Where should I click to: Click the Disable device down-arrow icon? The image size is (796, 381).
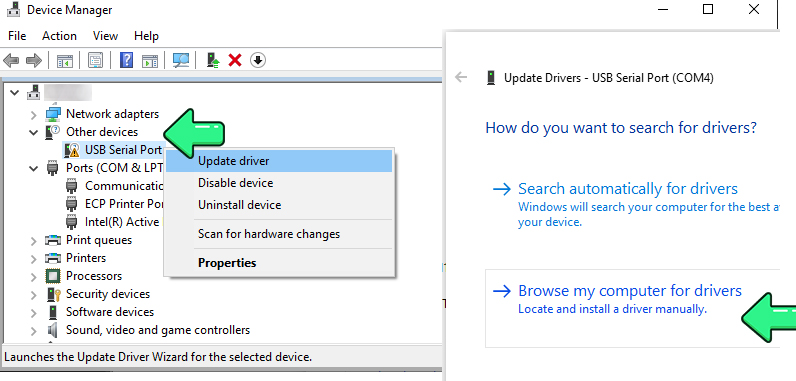coord(258,60)
